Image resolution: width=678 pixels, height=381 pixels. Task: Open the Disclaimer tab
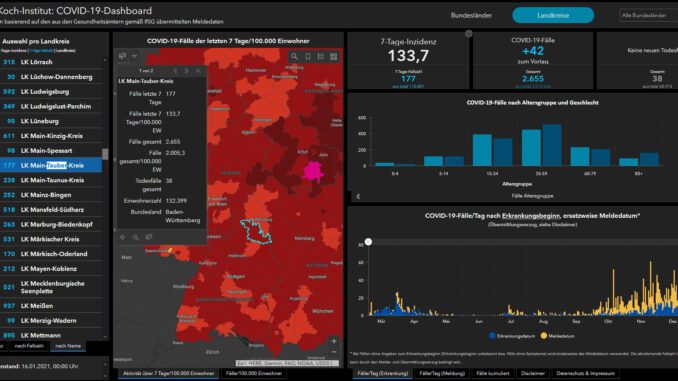click(x=533, y=373)
